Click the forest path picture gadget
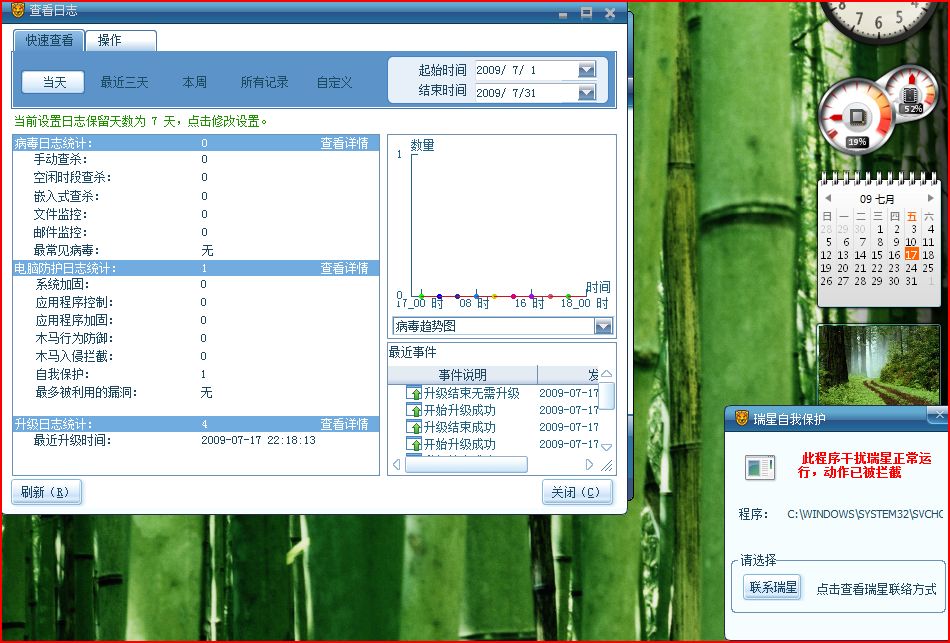The height and width of the screenshot is (643, 950). pyautogui.click(x=879, y=364)
